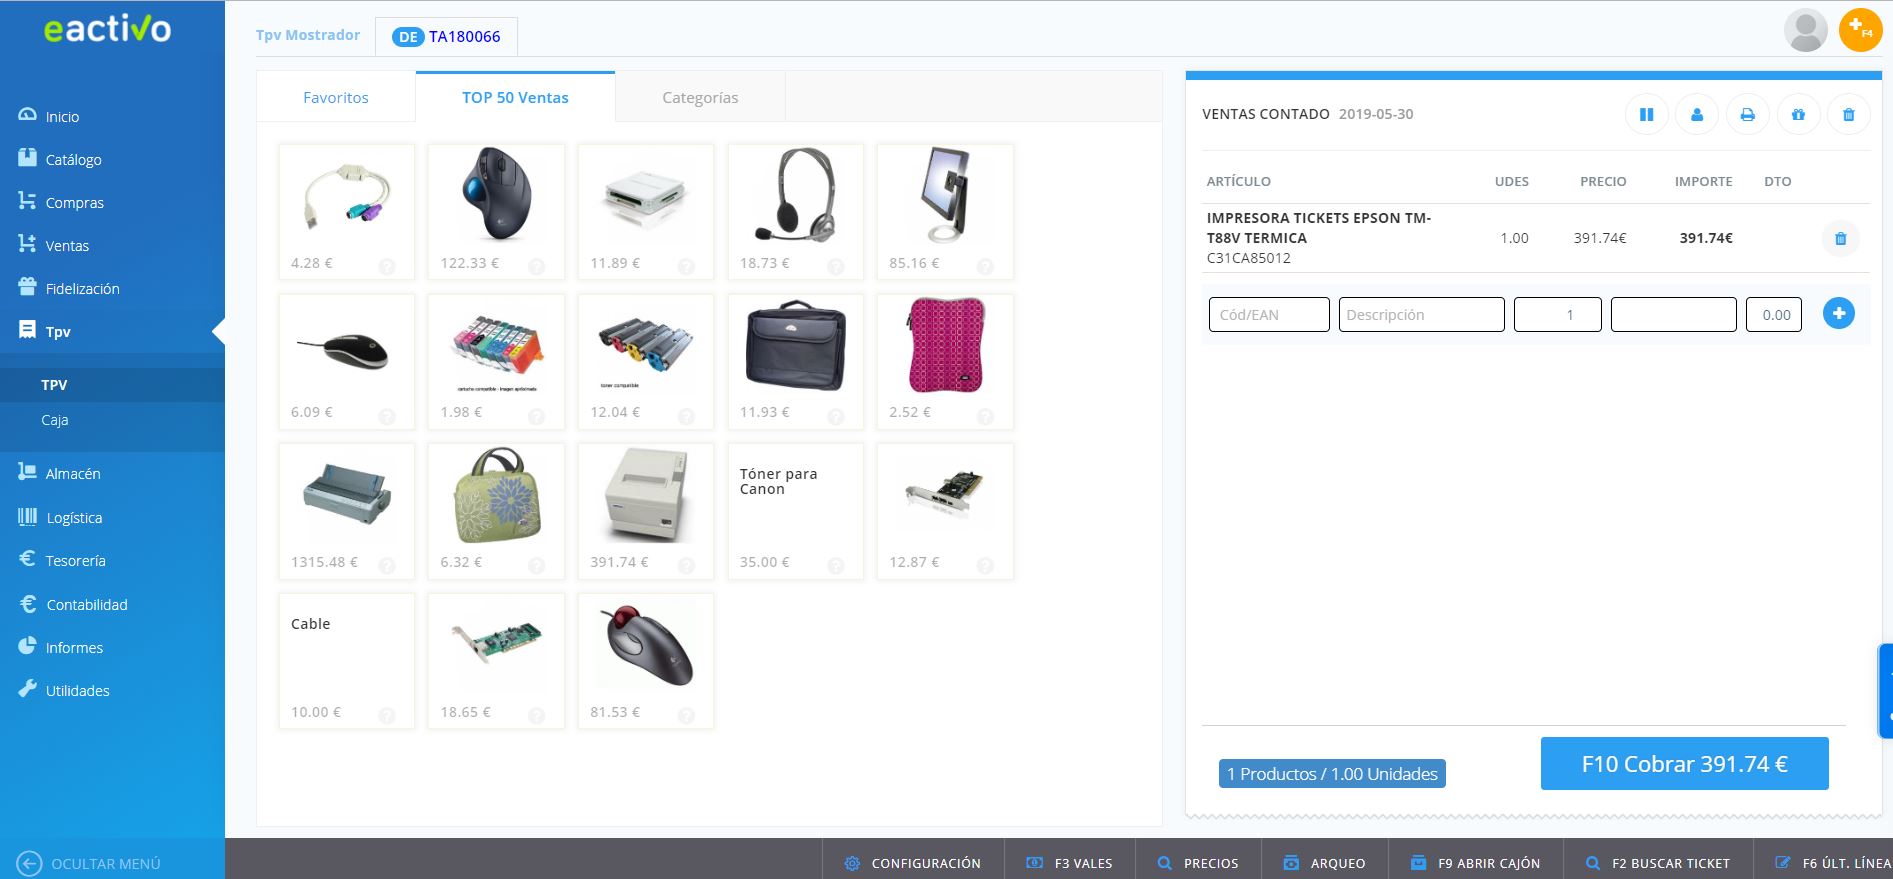
Task: Show info for the 12.87 € PCI card
Action: click(985, 565)
